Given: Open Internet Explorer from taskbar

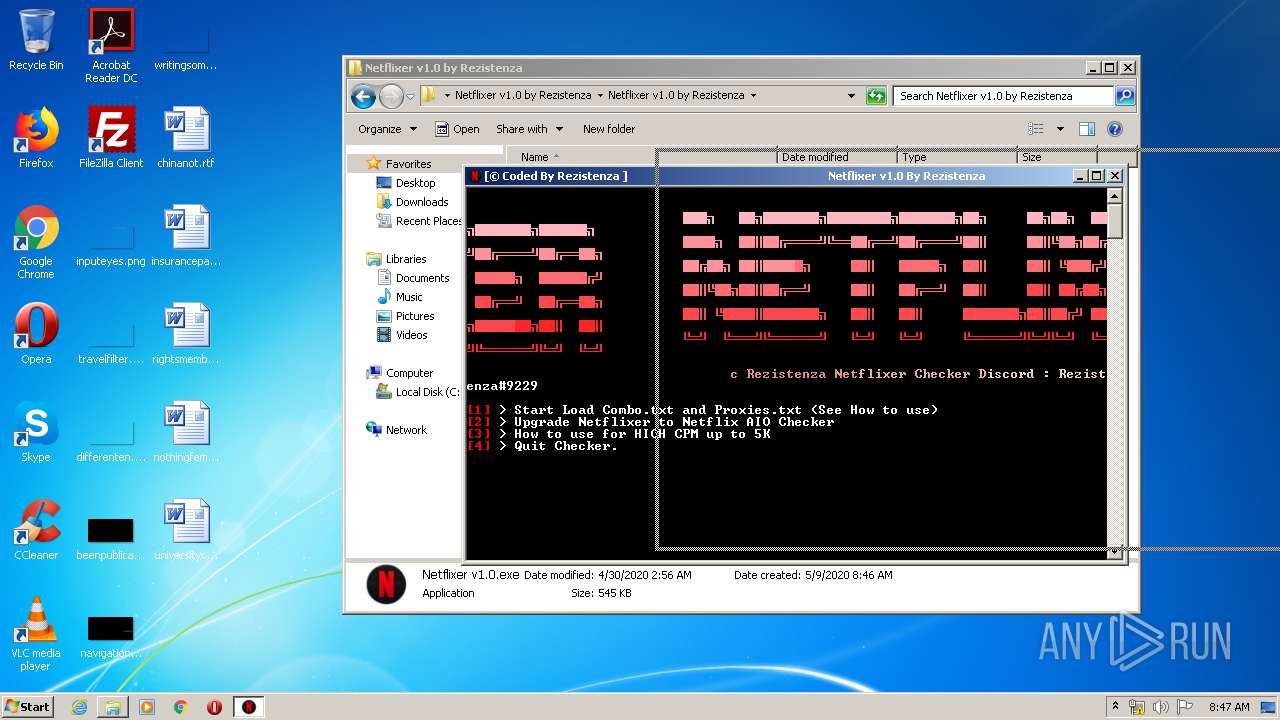Looking at the screenshot, I should pos(80,707).
